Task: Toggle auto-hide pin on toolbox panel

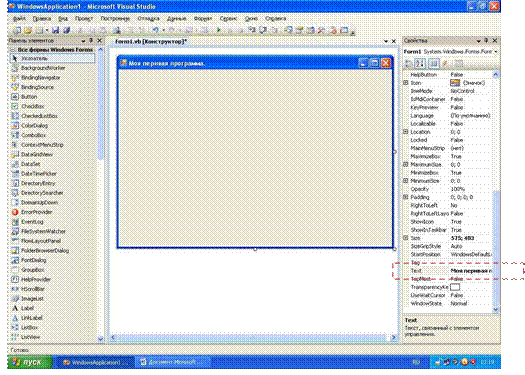Action: (91, 41)
